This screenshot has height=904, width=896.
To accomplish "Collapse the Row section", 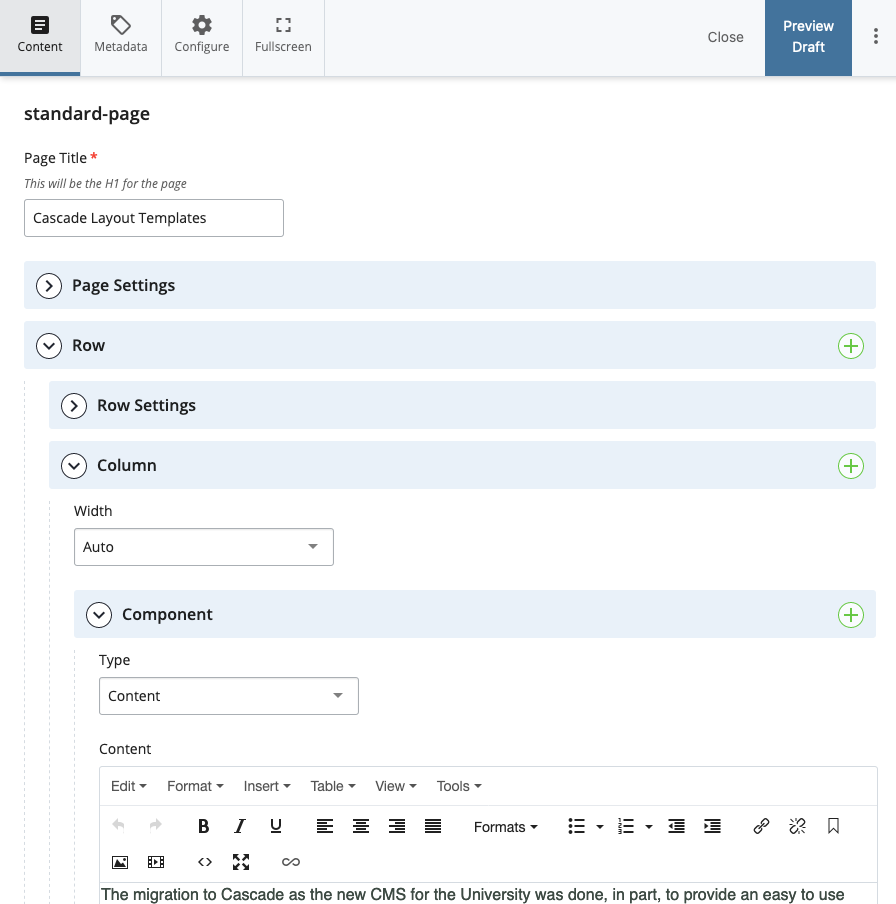I will (x=49, y=345).
